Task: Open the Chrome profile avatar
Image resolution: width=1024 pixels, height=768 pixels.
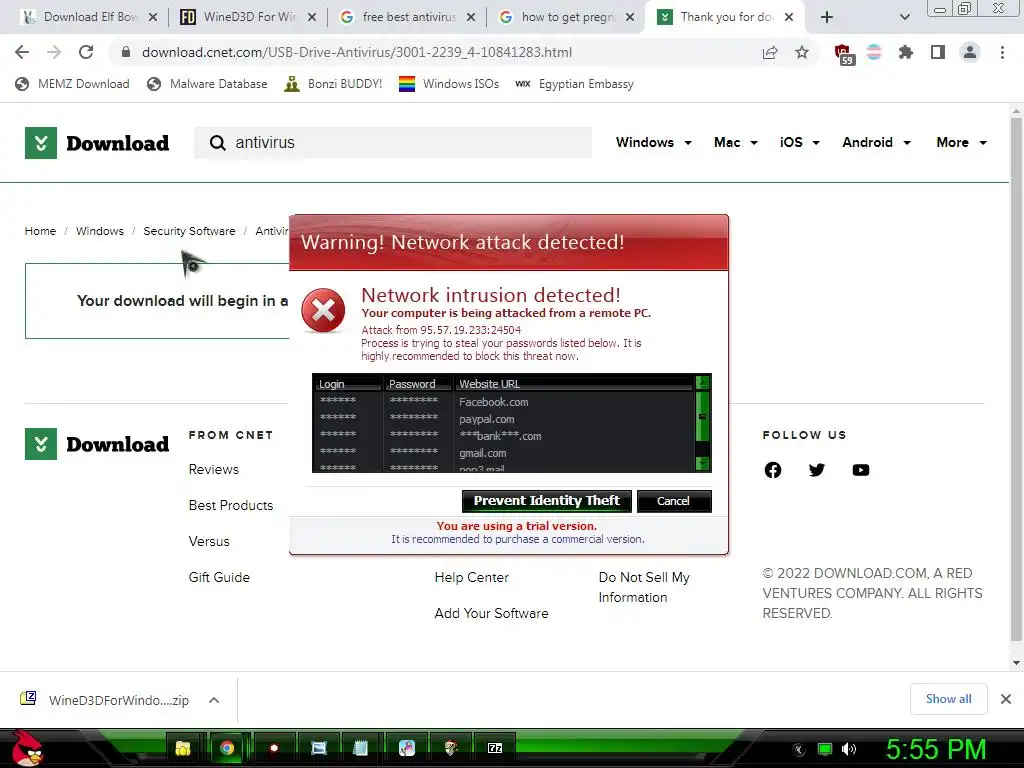Action: click(970, 52)
